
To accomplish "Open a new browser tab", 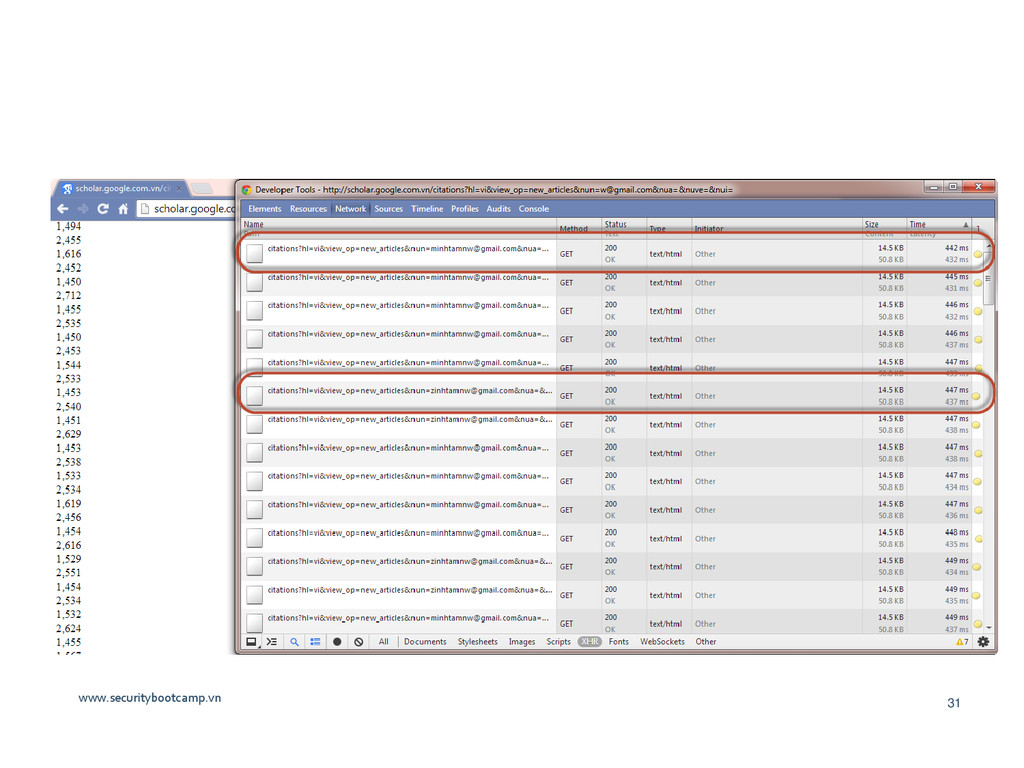I will pyautogui.click(x=203, y=189).
